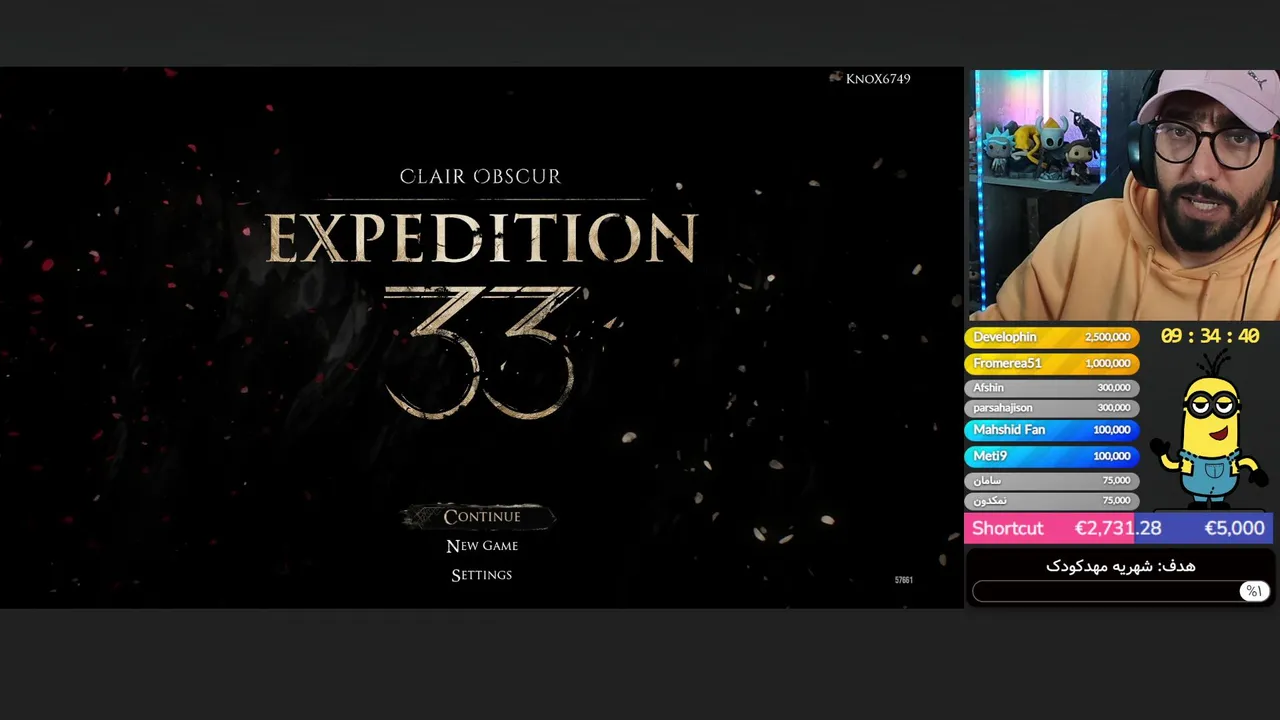The image size is (1280, 720).
Task: Click the Meti9 donor row
Action: [1051, 455]
